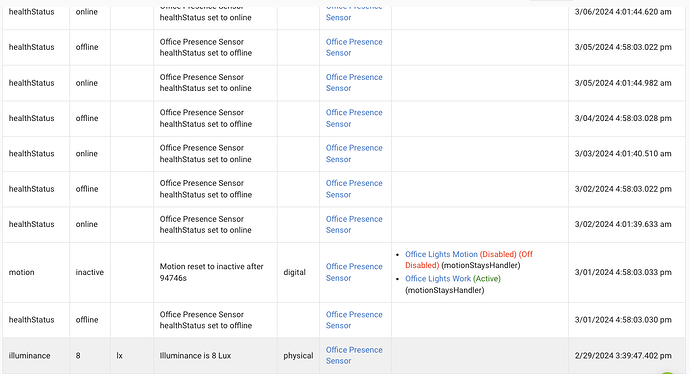Open sensor link for 3/06/2024 4:01:44.620 am event
The height and width of the screenshot is (374, 690).
(354, 13)
